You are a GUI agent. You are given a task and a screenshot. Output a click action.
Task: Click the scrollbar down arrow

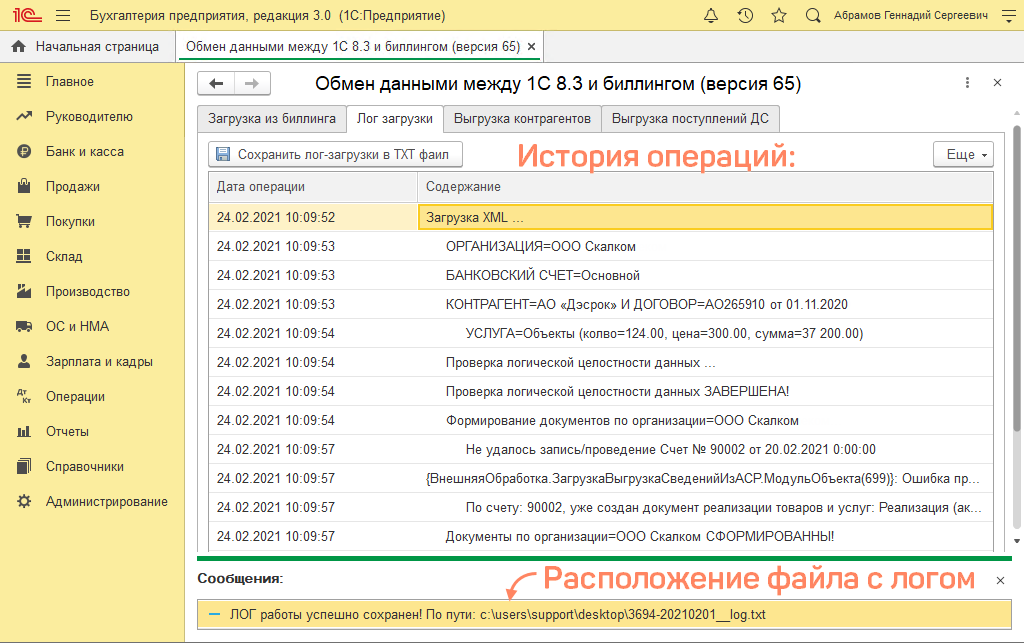click(x=1017, y=541)
